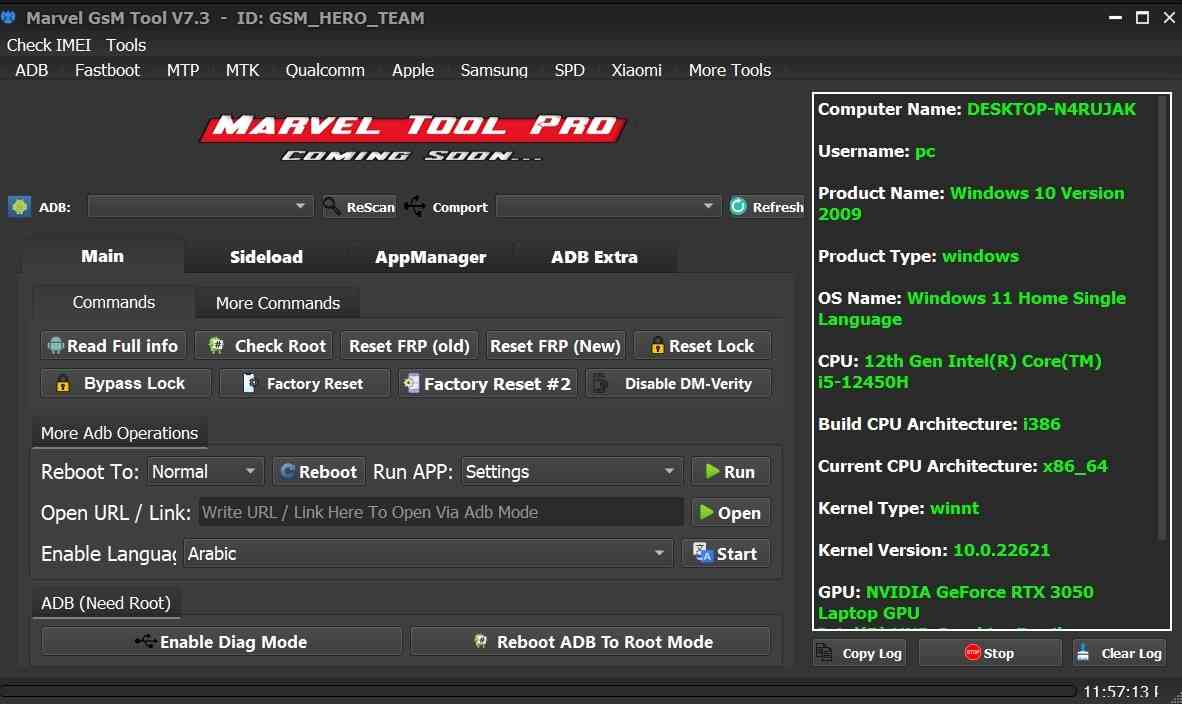1182x704 pixels.
Task: Click the USB icon on Enable Diag Mode
Action: tap(145, 641)
